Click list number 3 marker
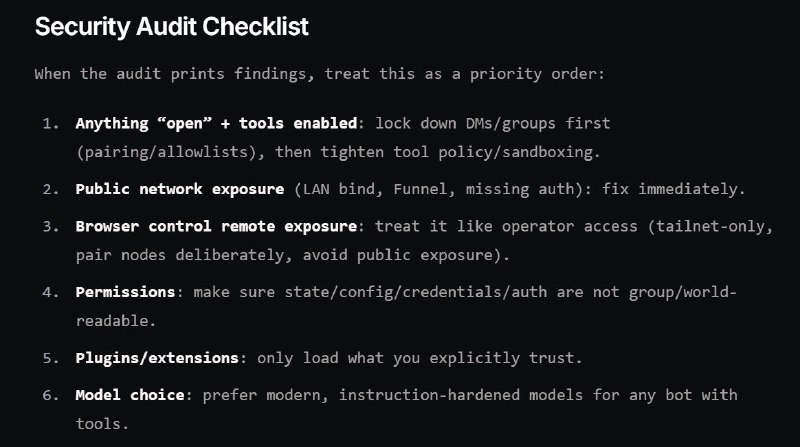This screenshot has width=800, height=447. (x=50, y=226)
